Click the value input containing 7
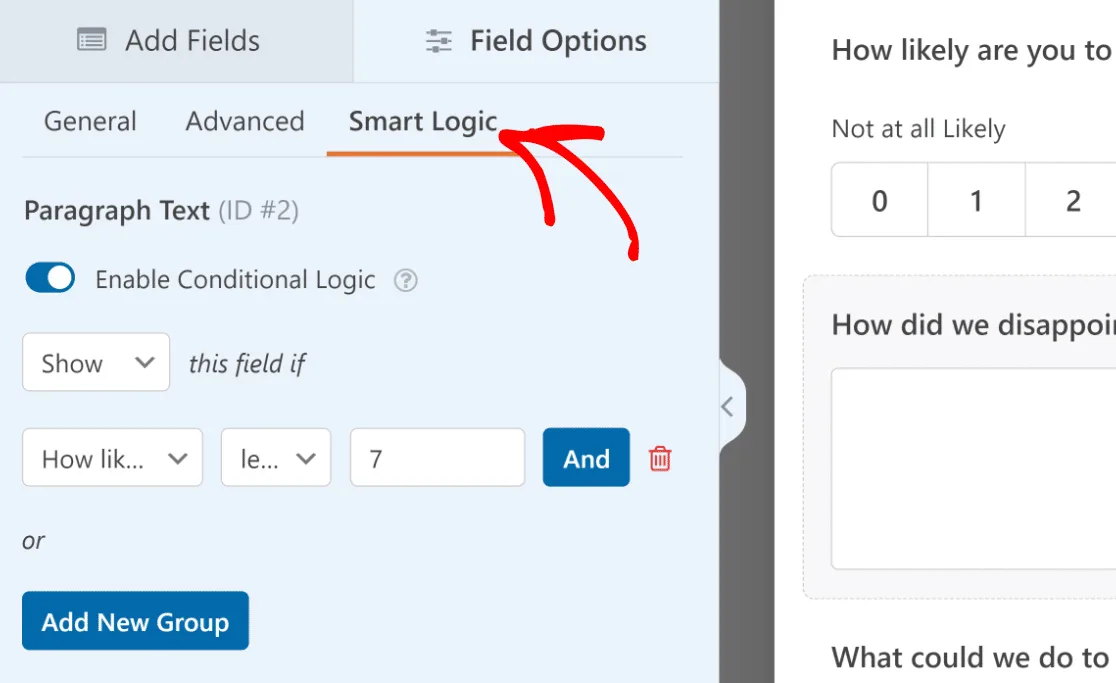 tap(438, 457)
